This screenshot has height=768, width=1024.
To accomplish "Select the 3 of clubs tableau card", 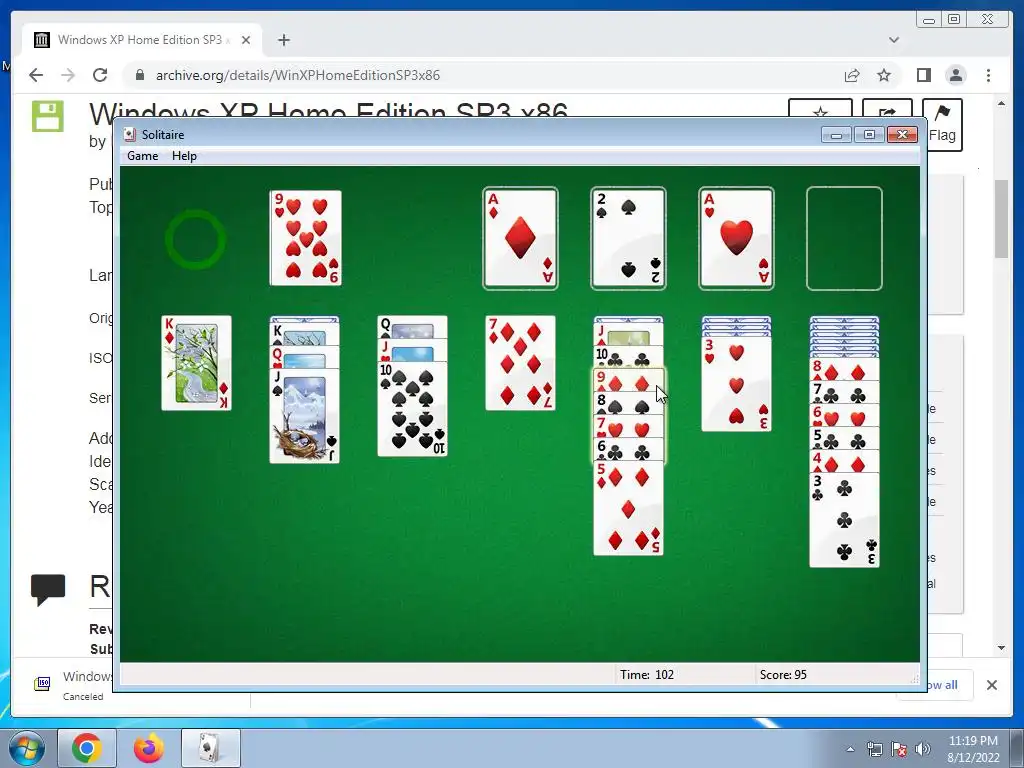I will [844, 519].
